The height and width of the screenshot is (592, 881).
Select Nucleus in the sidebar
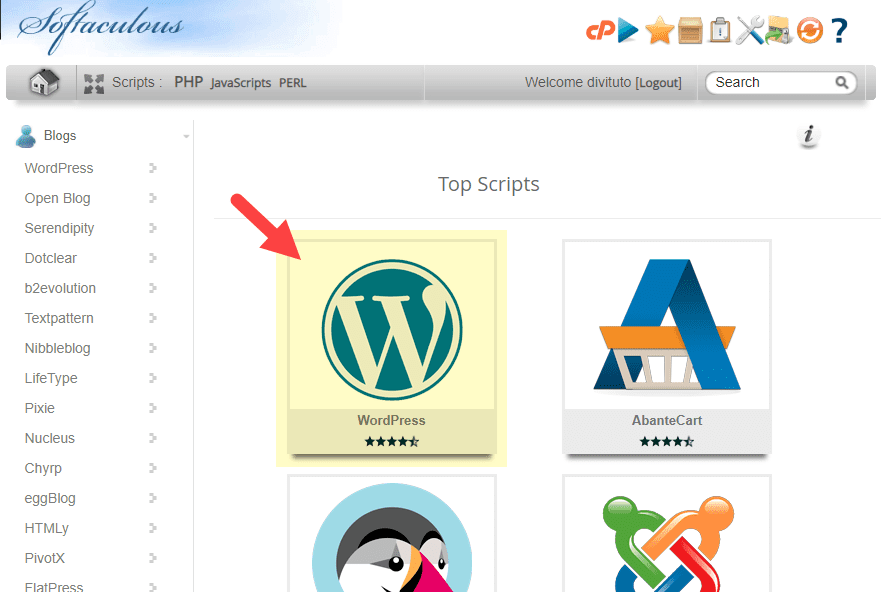coord(49,438)
